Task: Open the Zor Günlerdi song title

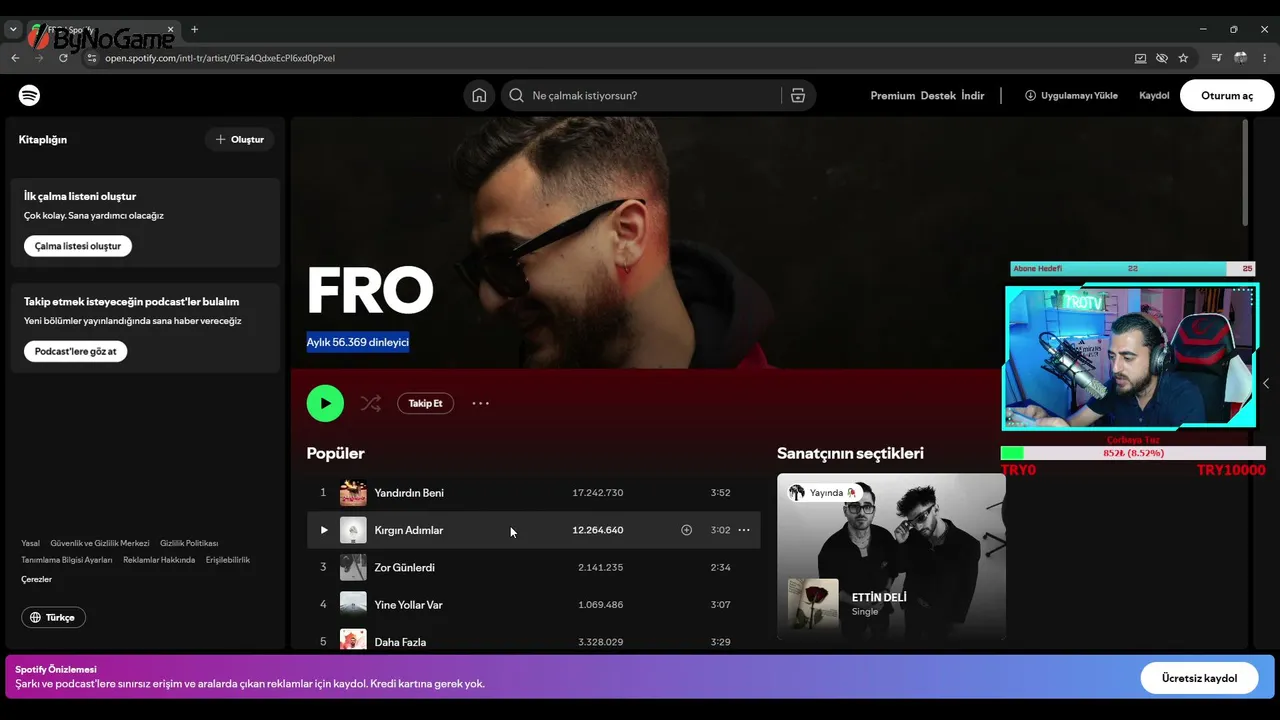Action: click(x=404, y=567)
